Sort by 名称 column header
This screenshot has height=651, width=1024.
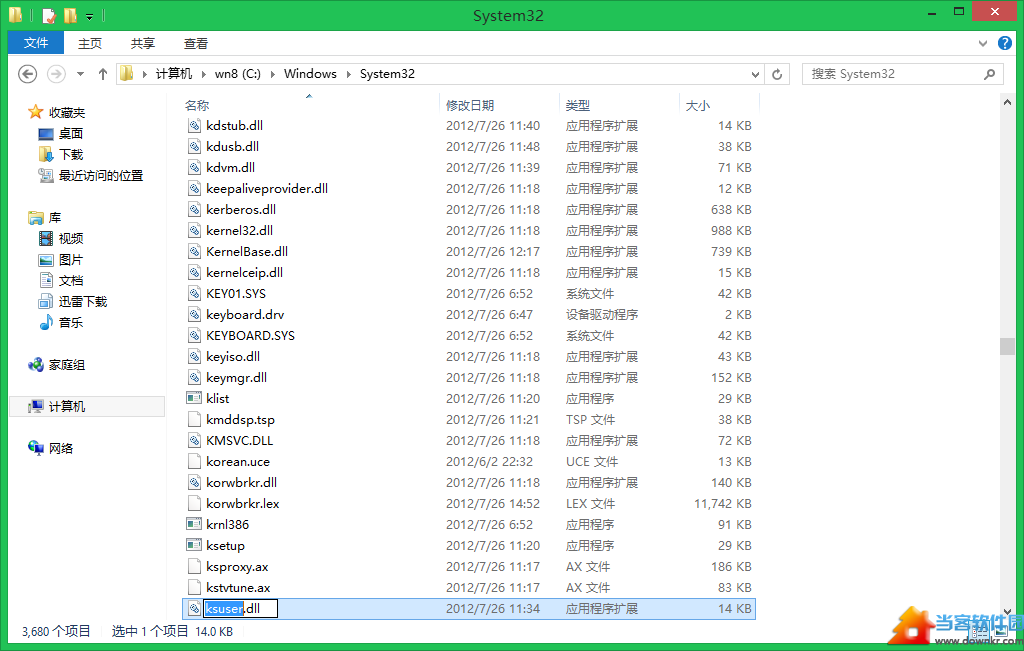point(197,105)
